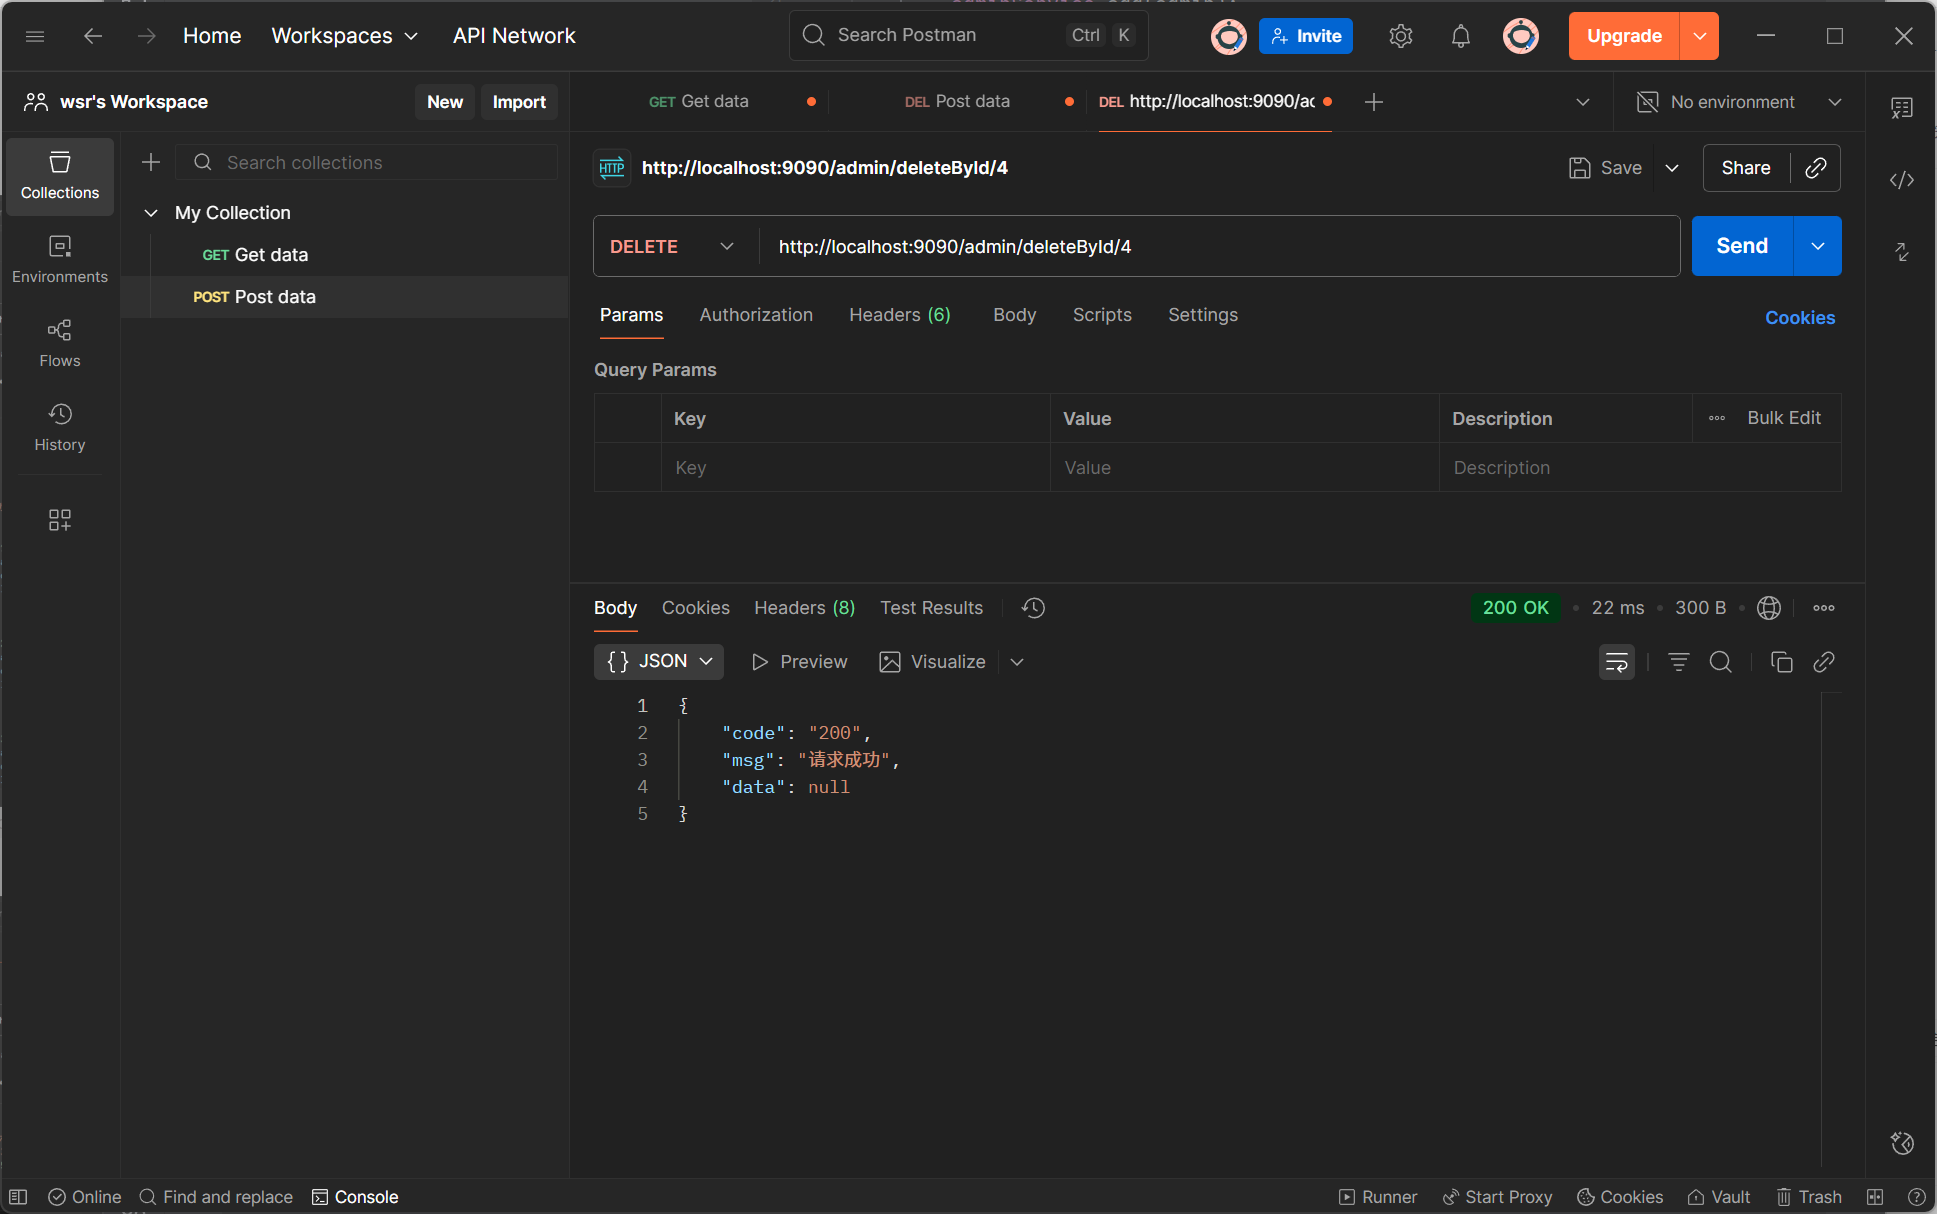Open response Test Results tab
Image resolution: width=1937 pixels, height=1214 pixels.
click(931, 608)
